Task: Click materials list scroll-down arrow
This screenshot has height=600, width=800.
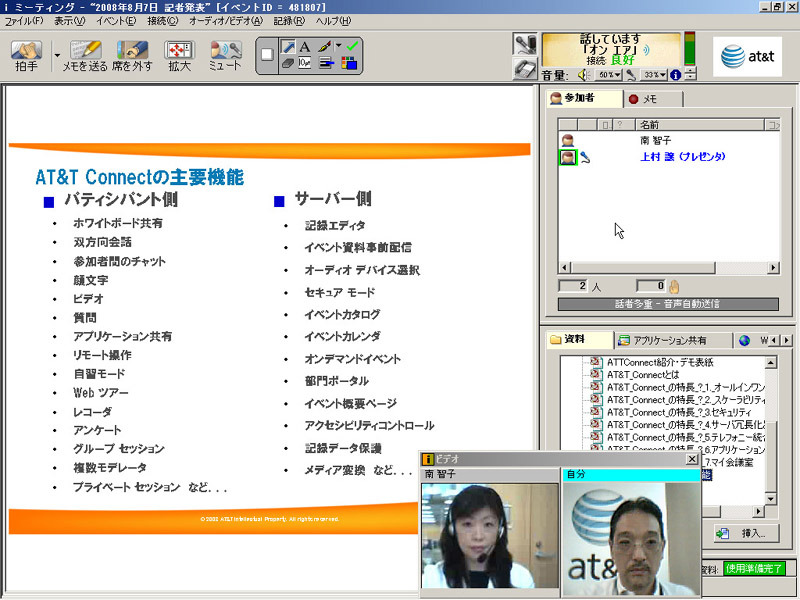Action: coord(771,498)
